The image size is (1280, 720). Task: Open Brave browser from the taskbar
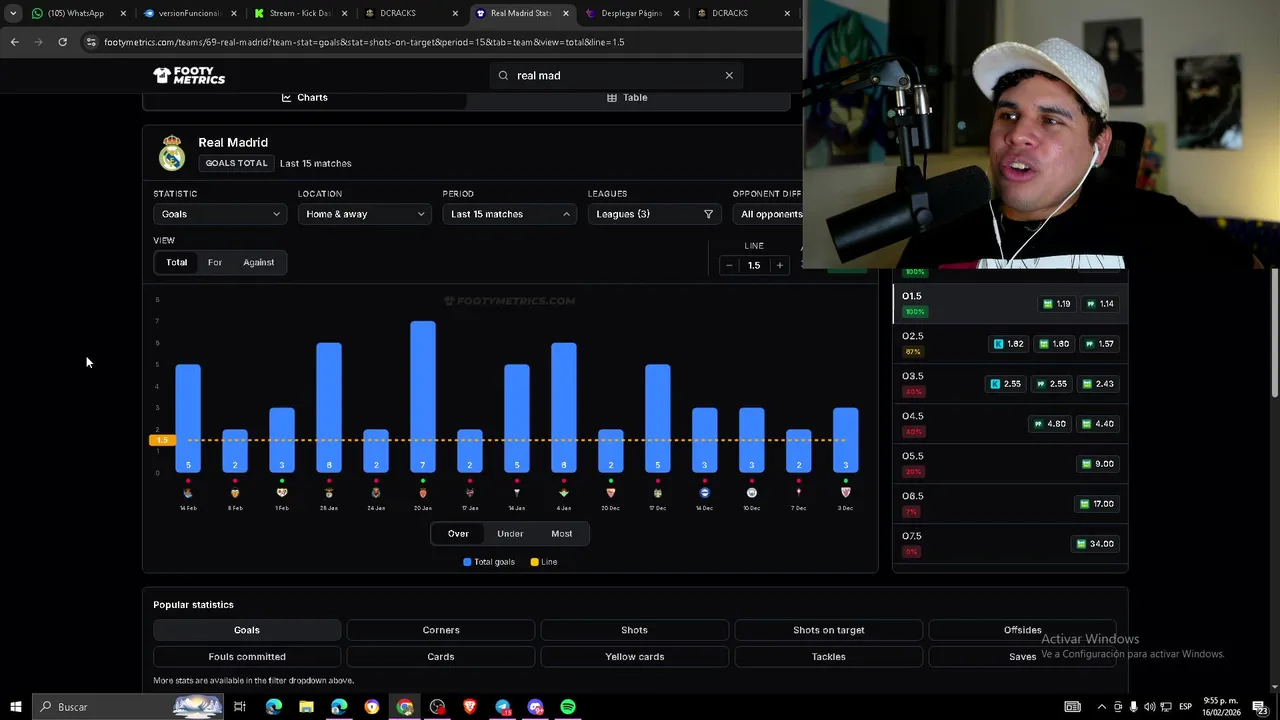[x=470, y=707]
